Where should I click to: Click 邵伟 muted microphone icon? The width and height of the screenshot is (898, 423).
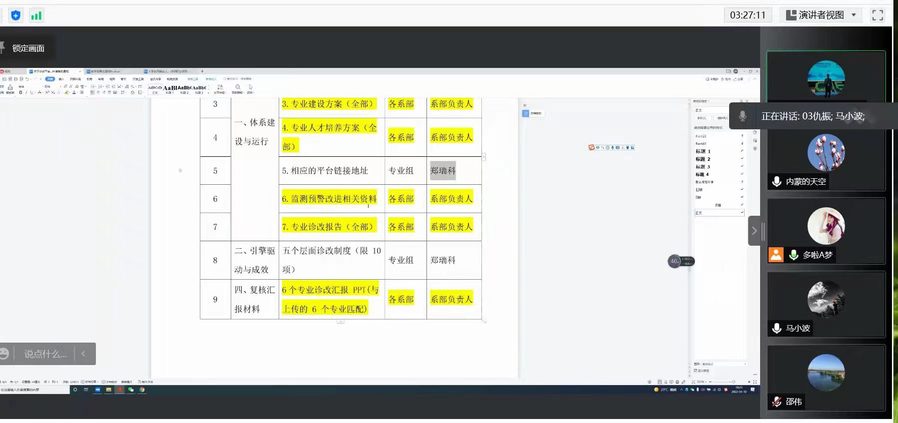776,401
